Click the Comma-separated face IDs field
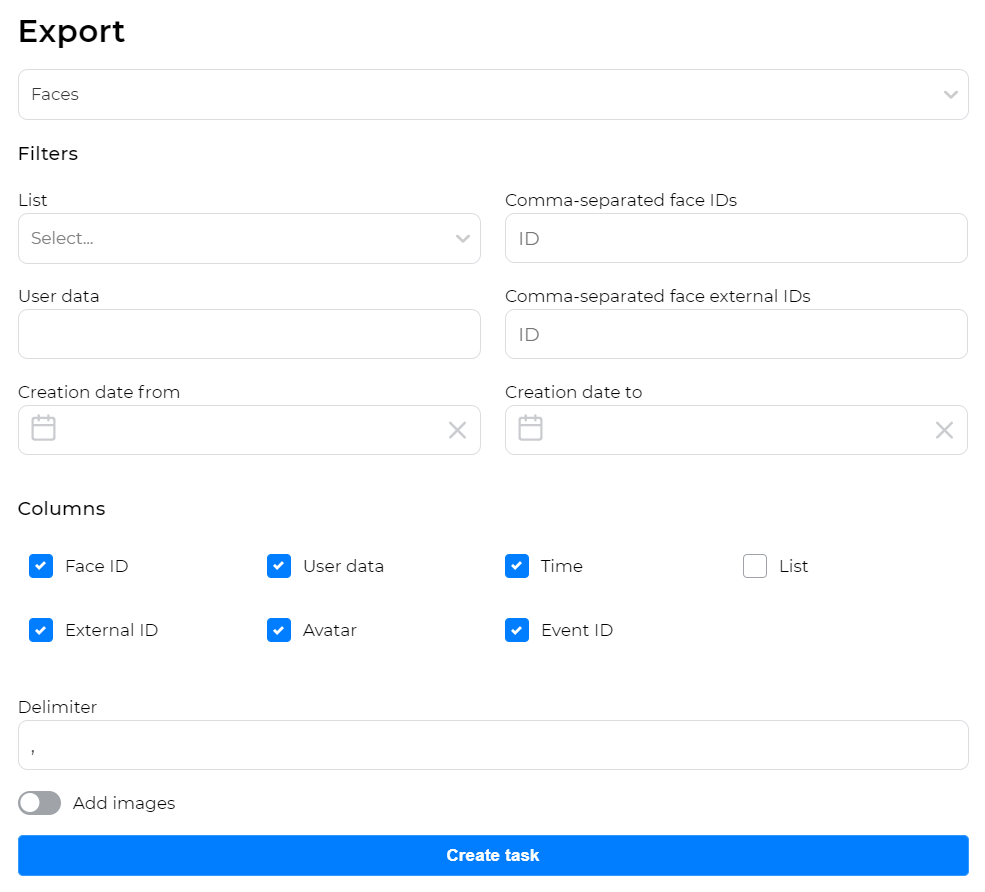The height and width of the screenshot is (892, 985). (736, 238)
